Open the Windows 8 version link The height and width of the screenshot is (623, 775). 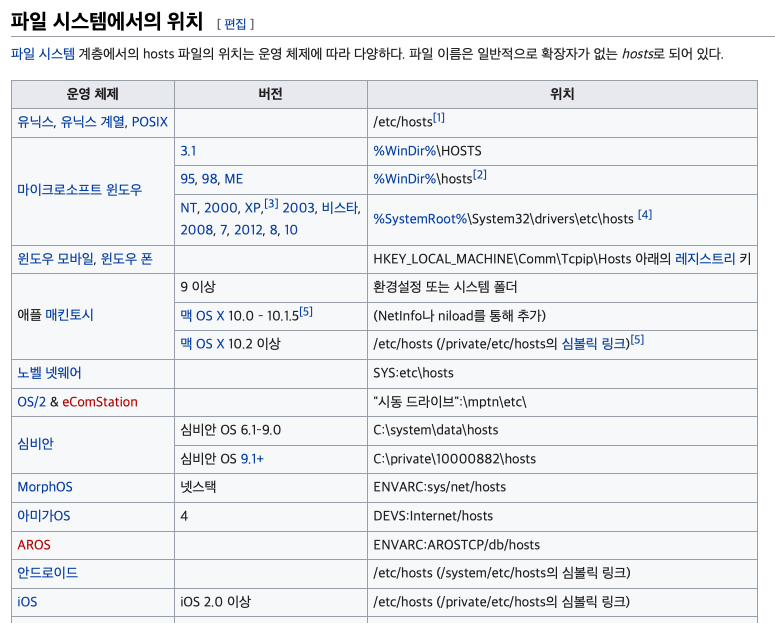(273, 230)
